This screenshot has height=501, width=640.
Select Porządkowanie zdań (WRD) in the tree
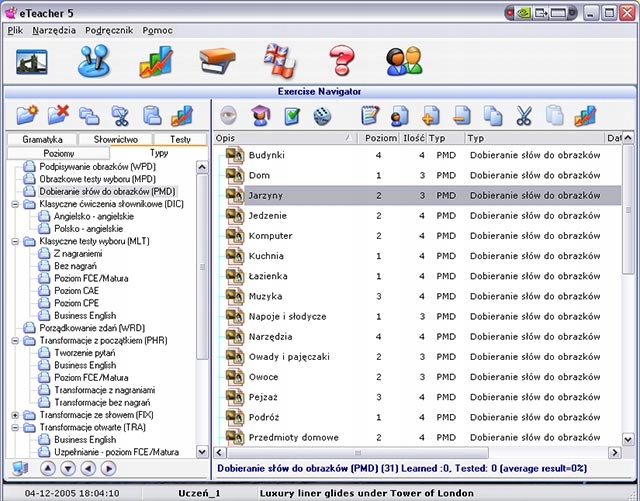pyautogui.click(x=93, y=328)
